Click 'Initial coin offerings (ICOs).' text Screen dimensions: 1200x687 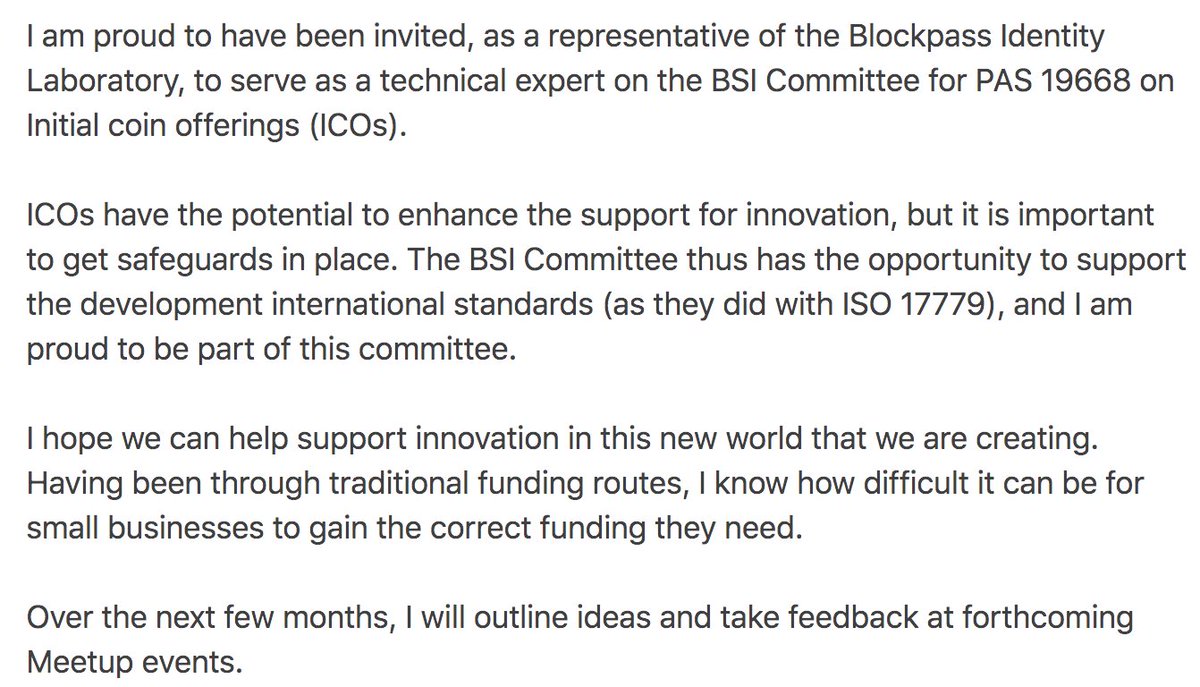tap(207, 131)
